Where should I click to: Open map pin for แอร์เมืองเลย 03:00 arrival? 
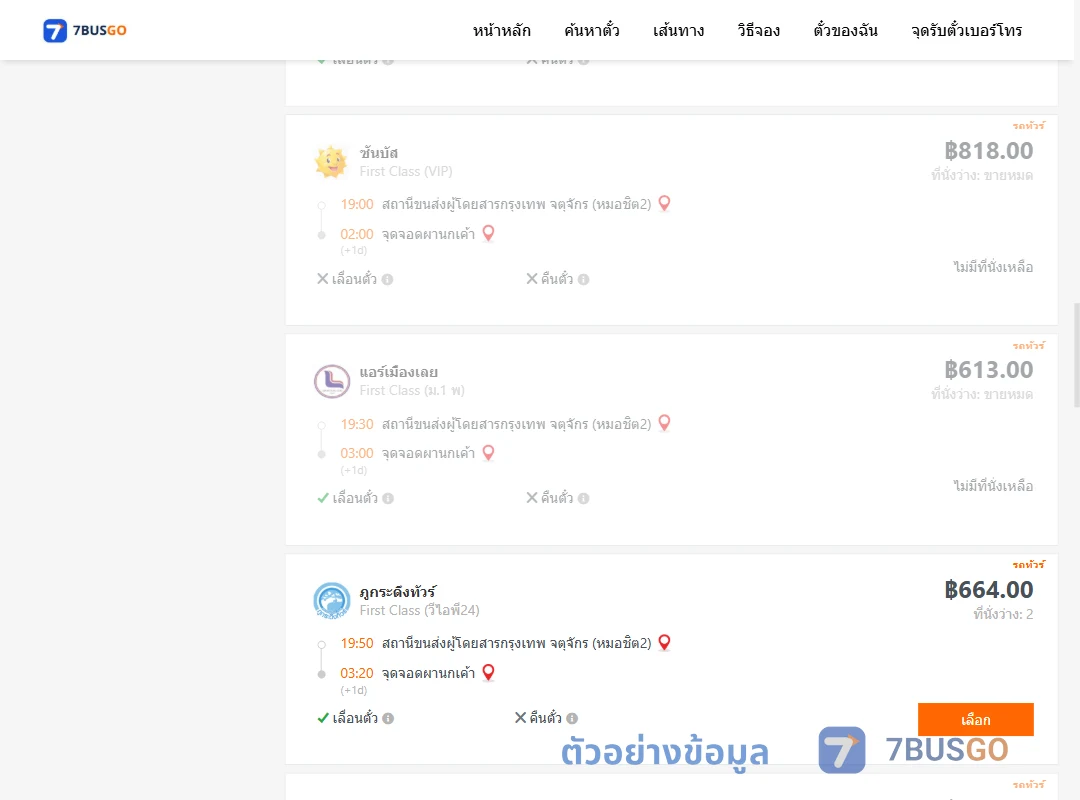[488, 452]
